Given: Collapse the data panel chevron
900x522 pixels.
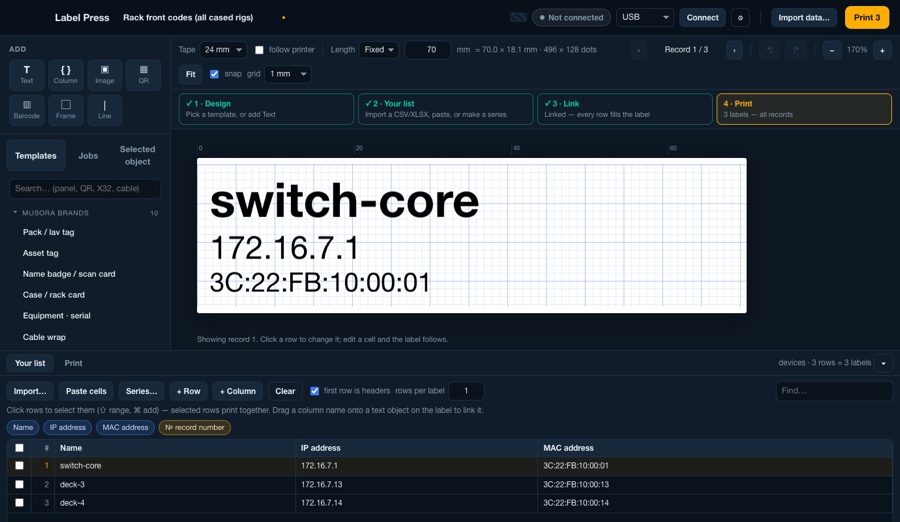Looking at the screenshot, I should pyautogui.click(x=883, y=363).
